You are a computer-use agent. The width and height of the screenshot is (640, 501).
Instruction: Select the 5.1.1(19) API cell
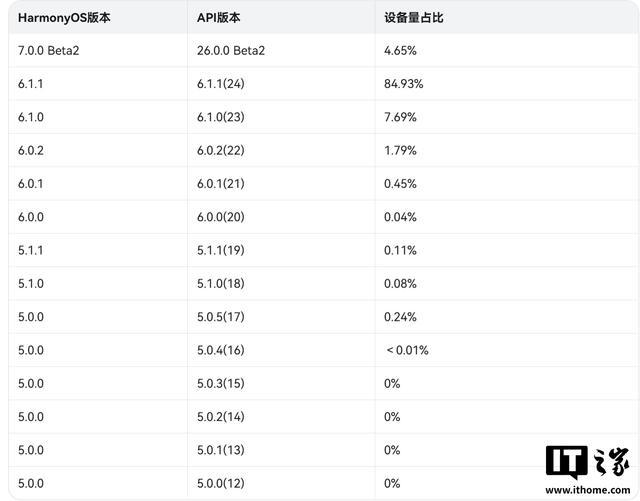221,250
